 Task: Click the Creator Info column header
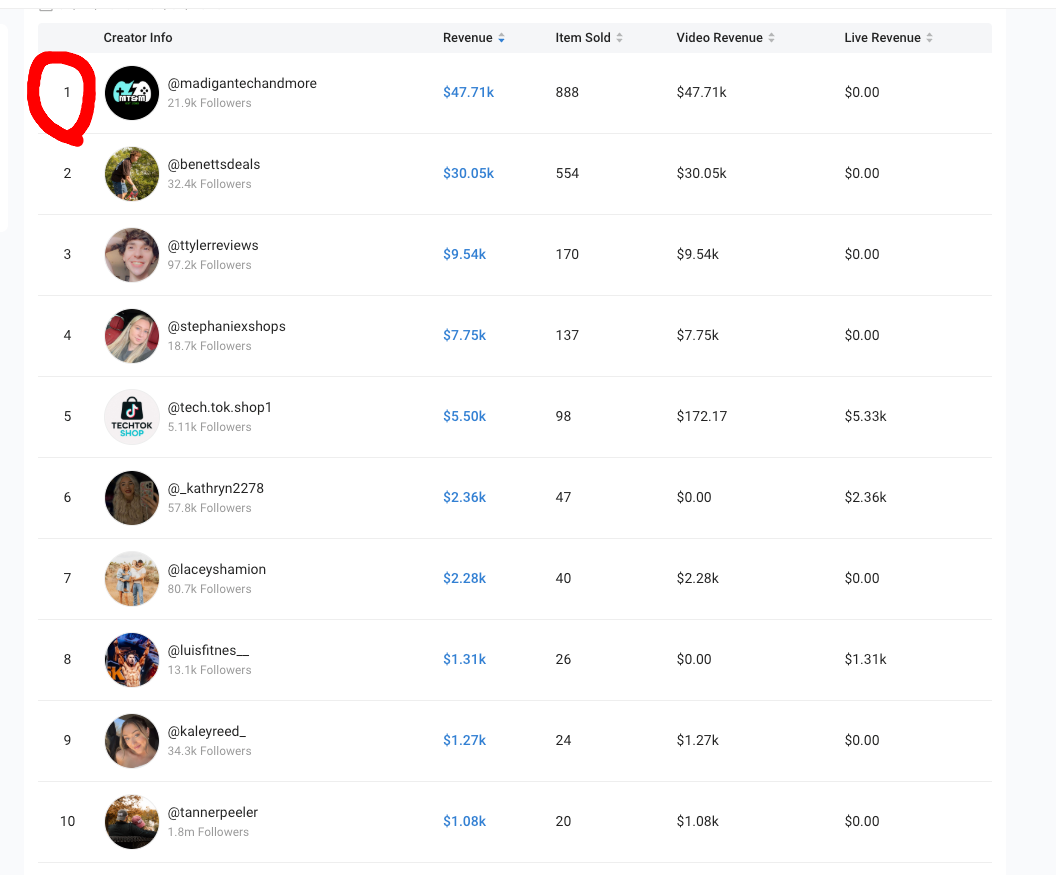pos(138,38)
